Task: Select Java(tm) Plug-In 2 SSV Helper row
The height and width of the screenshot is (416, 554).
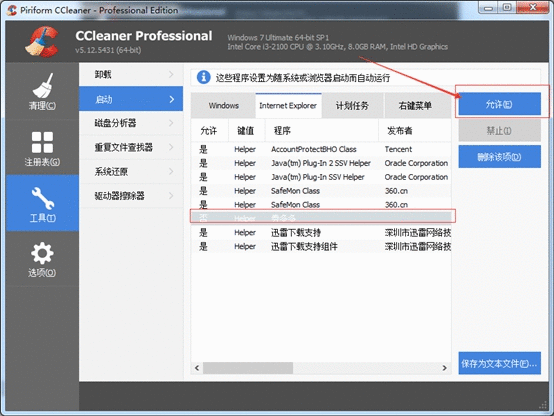Action: tap(321, 163)
